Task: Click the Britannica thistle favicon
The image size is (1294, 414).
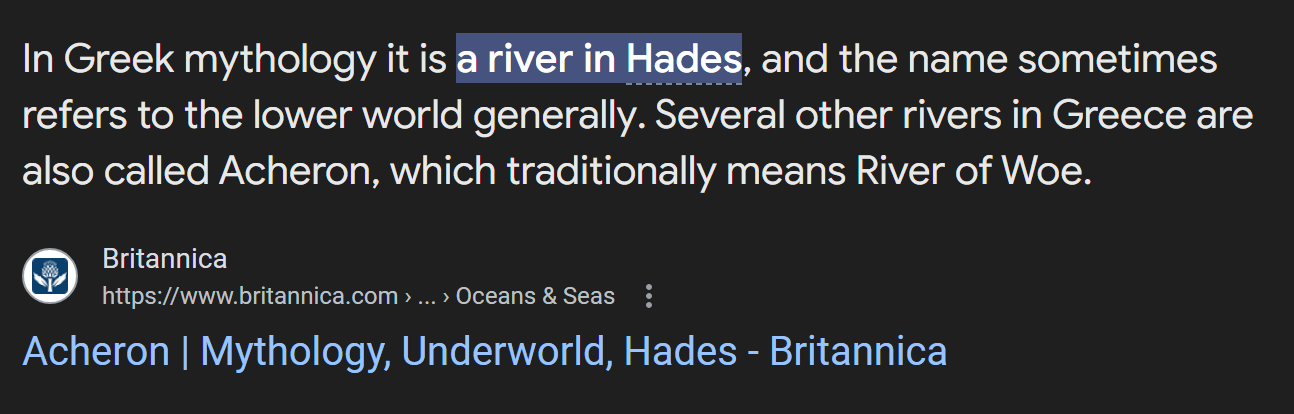Action: pyautogui.click(x=50, y=276)
